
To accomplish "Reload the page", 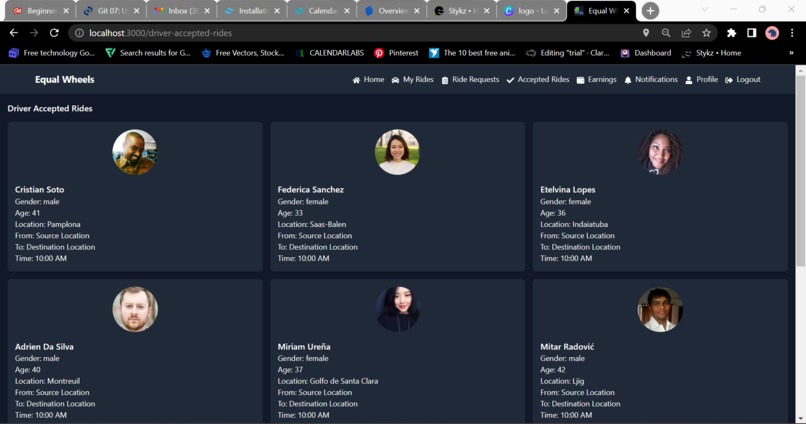I will pos(54,33).
